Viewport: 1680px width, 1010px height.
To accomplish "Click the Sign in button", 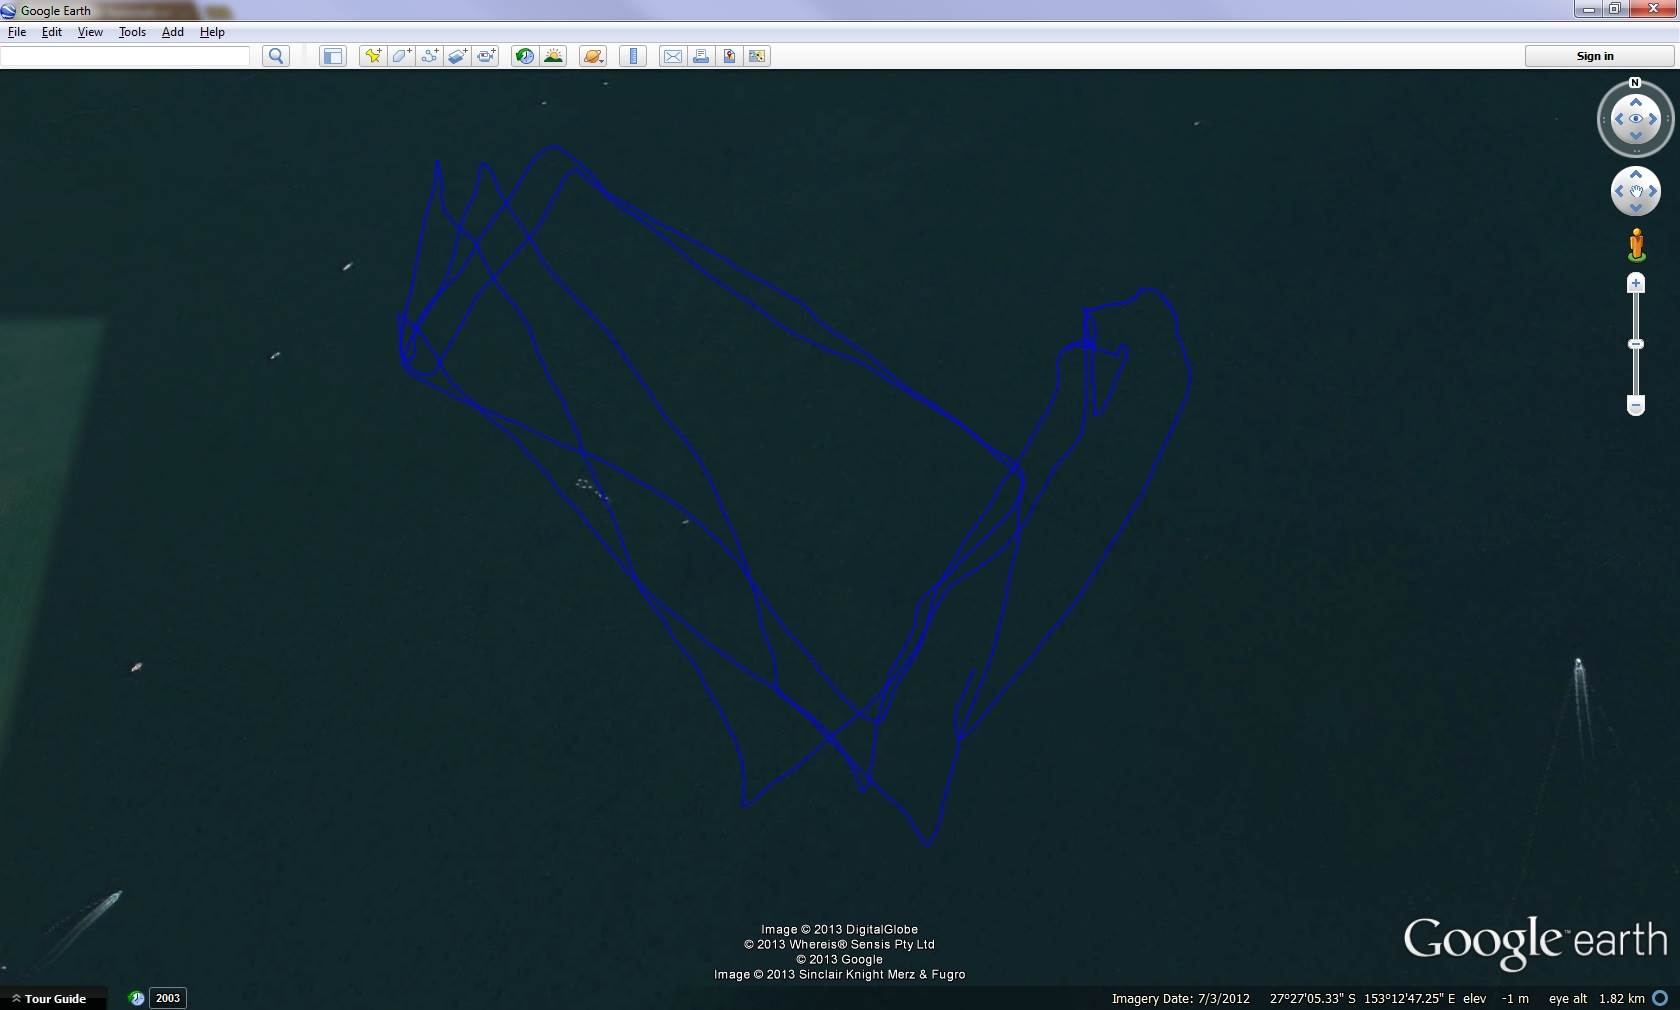I will 1594,56.
